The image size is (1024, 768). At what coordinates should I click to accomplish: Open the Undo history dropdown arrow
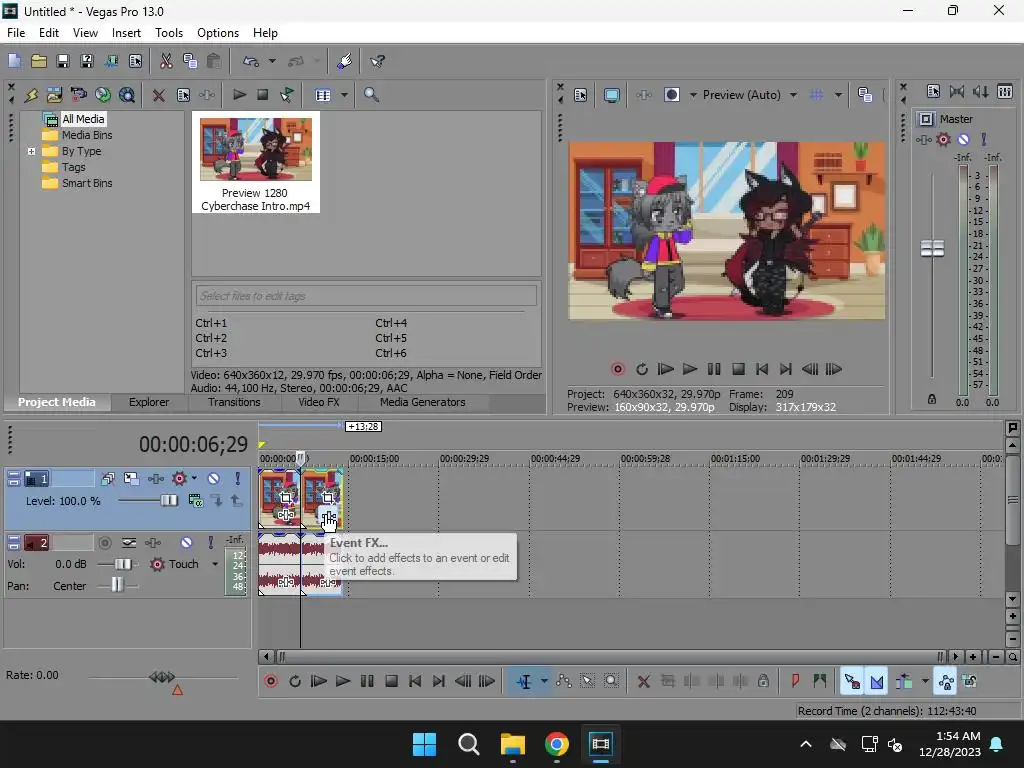[272, 61]
